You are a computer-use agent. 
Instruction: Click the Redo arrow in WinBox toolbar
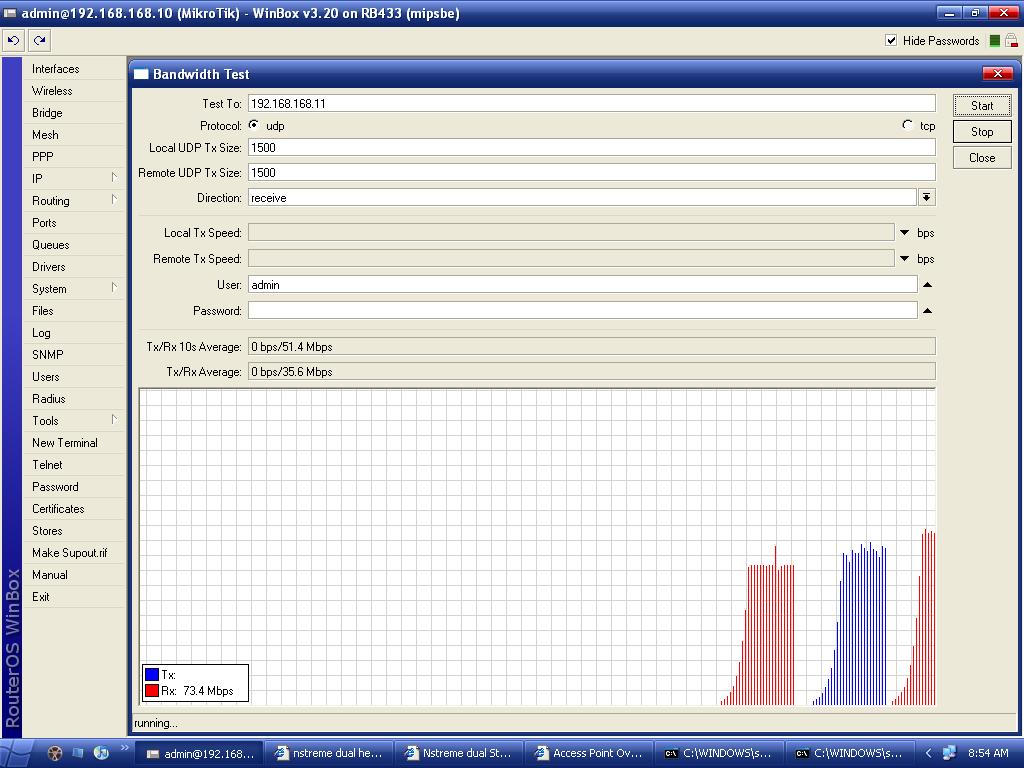pos(39,41)
